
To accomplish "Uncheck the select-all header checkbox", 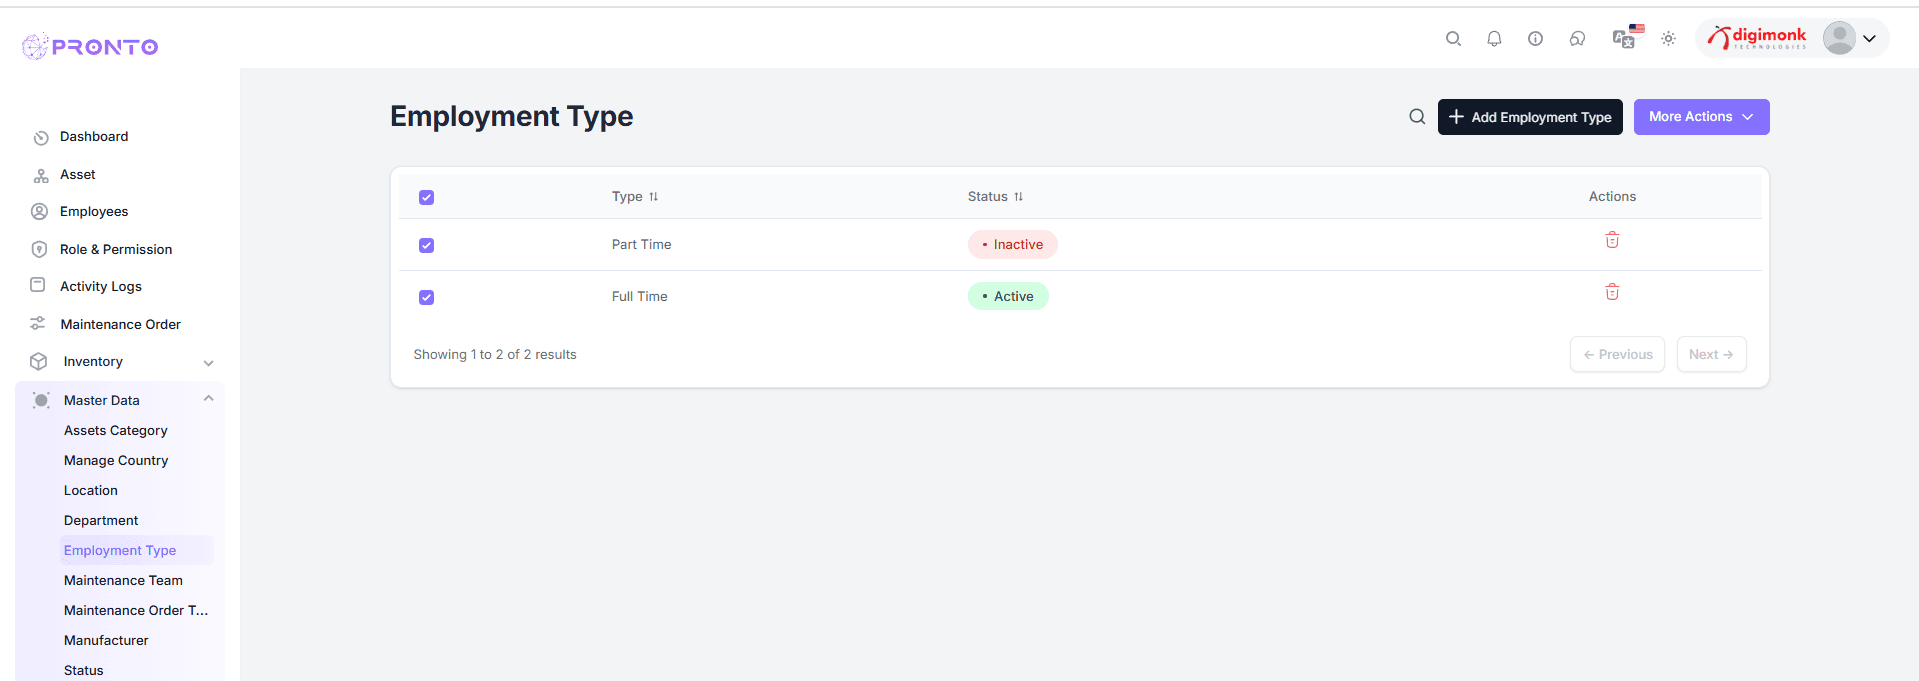I will pyautogui.click(x=427, y=197).
